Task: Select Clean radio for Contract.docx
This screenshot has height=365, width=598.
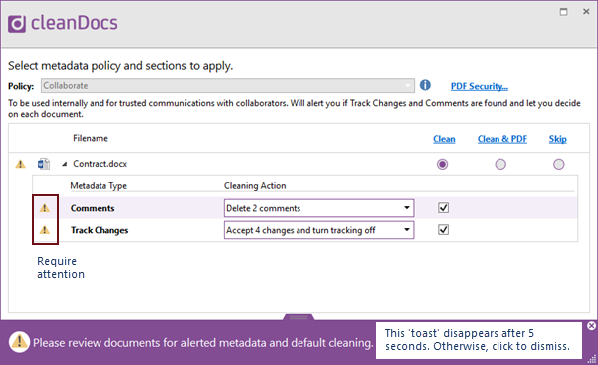Action: coord(442,164)
